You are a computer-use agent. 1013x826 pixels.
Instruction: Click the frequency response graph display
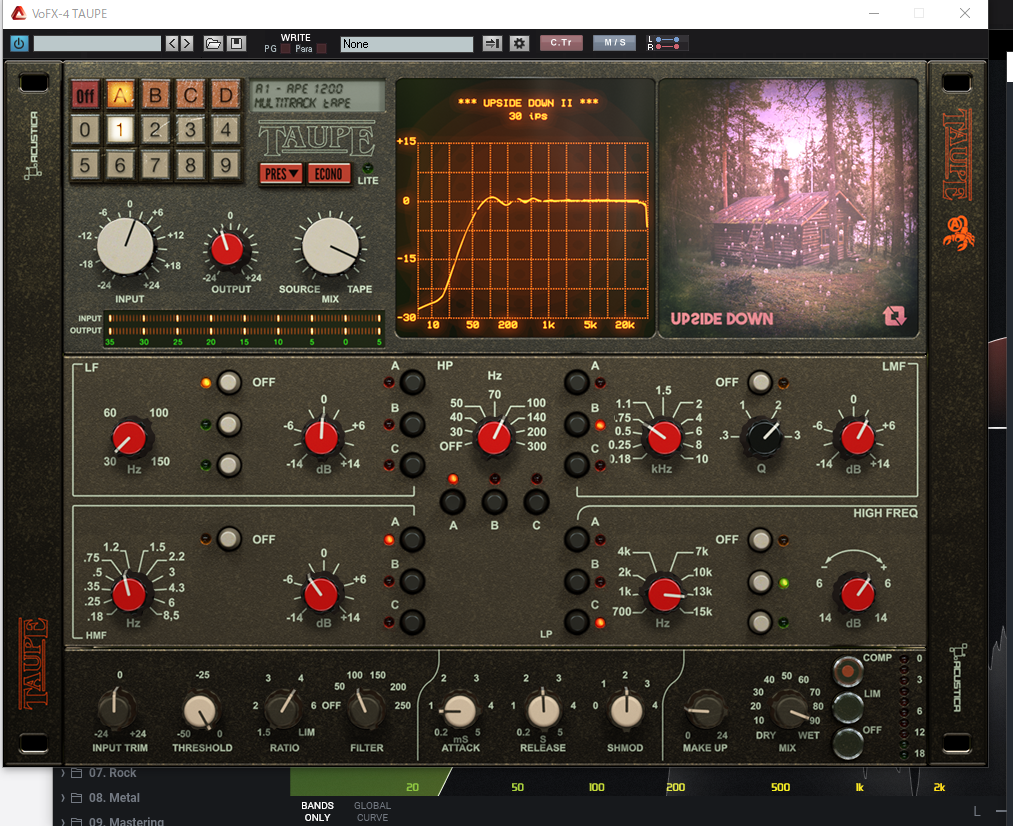coord(525,208)
